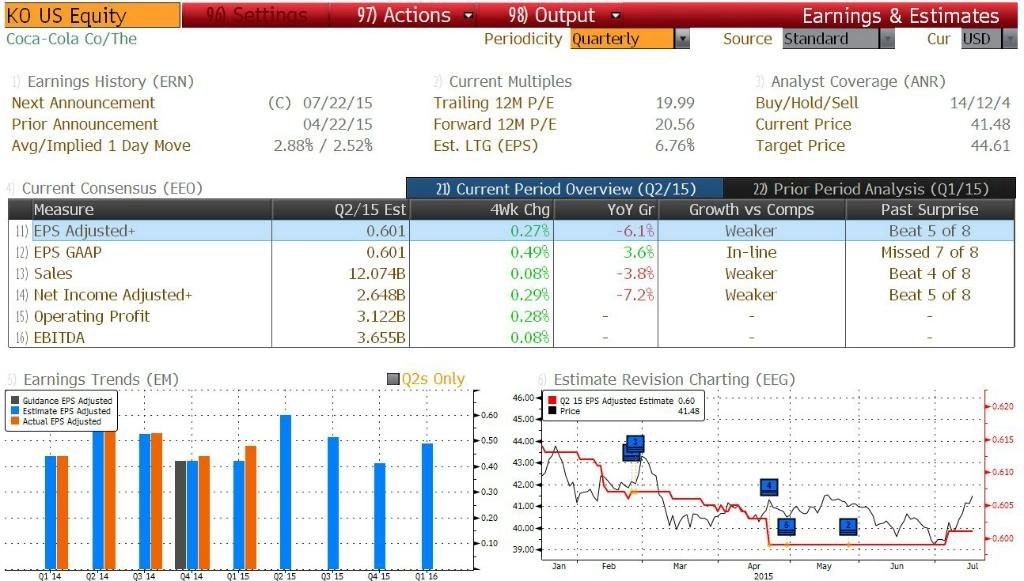Click event marker 5 on the estimate revision chart

click(x=786, y=526)
